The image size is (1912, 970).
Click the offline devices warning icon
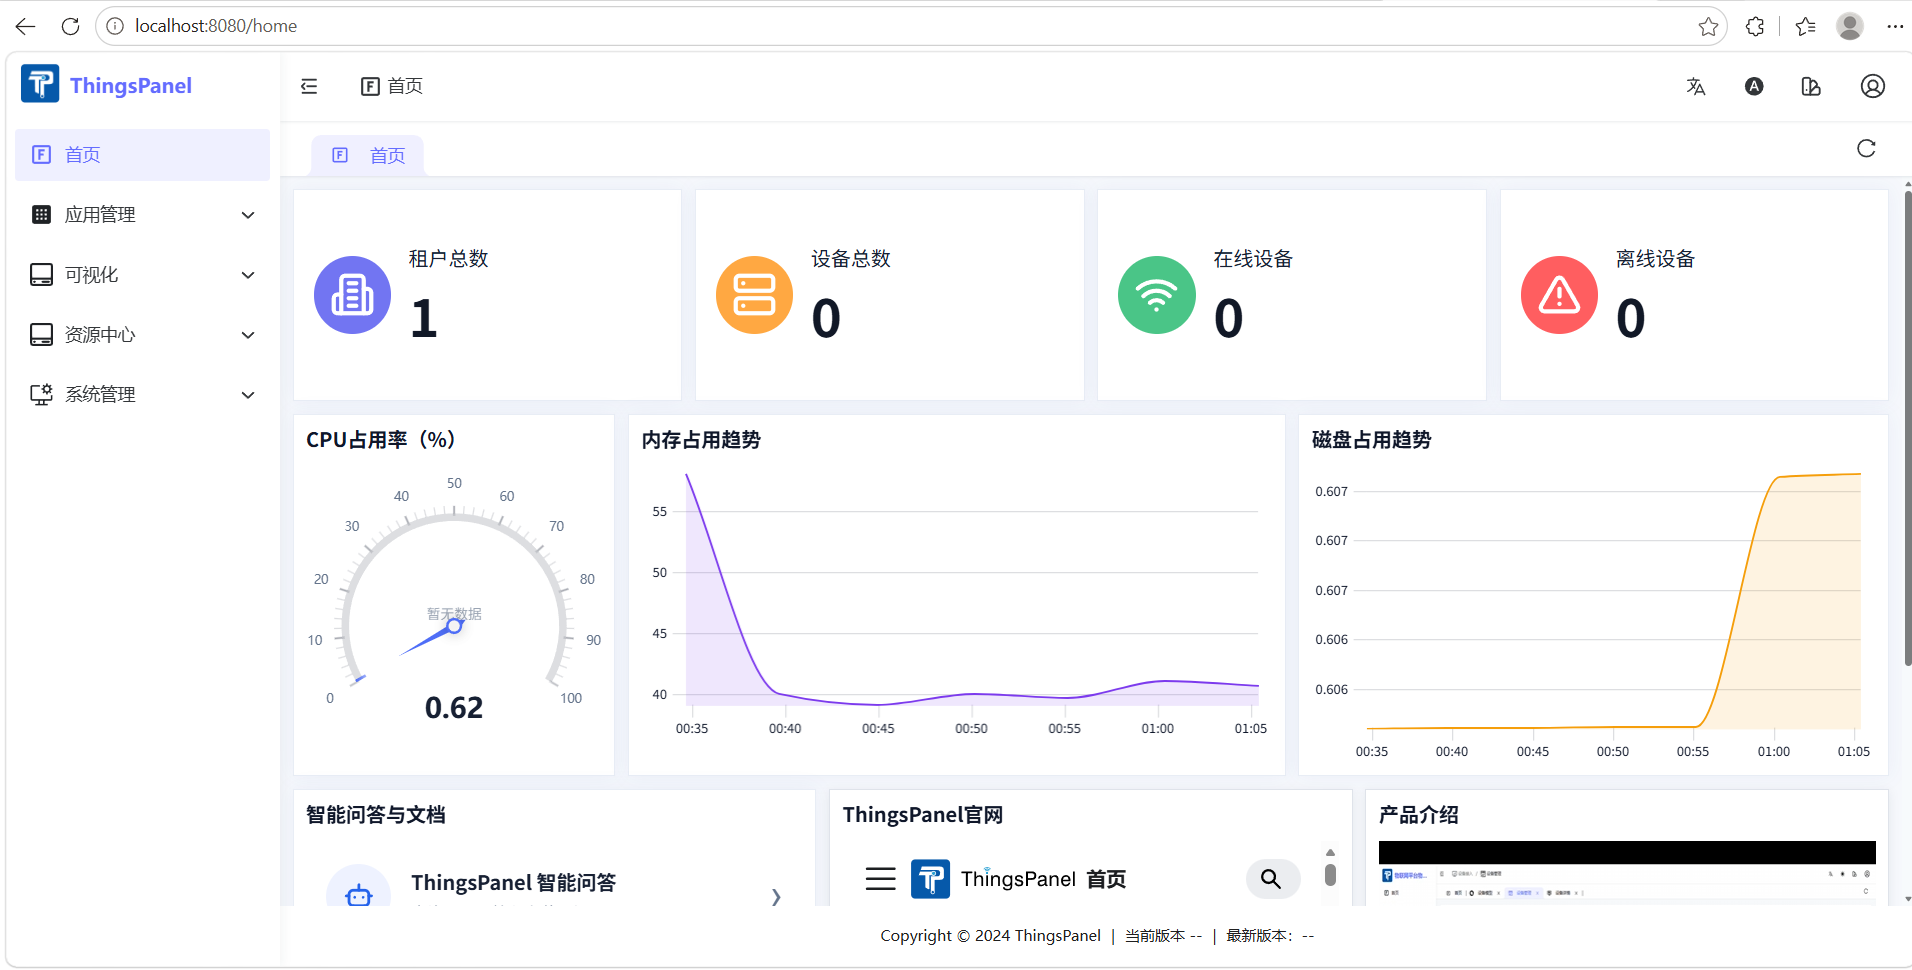1560,295
